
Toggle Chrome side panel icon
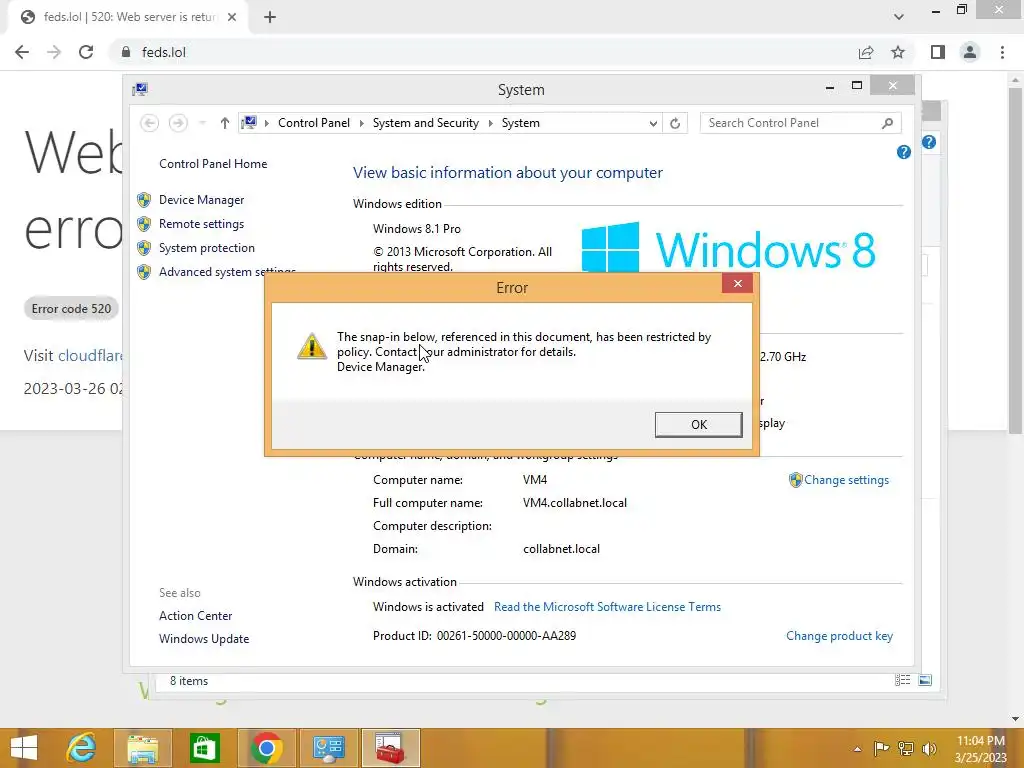coord(938,52)
